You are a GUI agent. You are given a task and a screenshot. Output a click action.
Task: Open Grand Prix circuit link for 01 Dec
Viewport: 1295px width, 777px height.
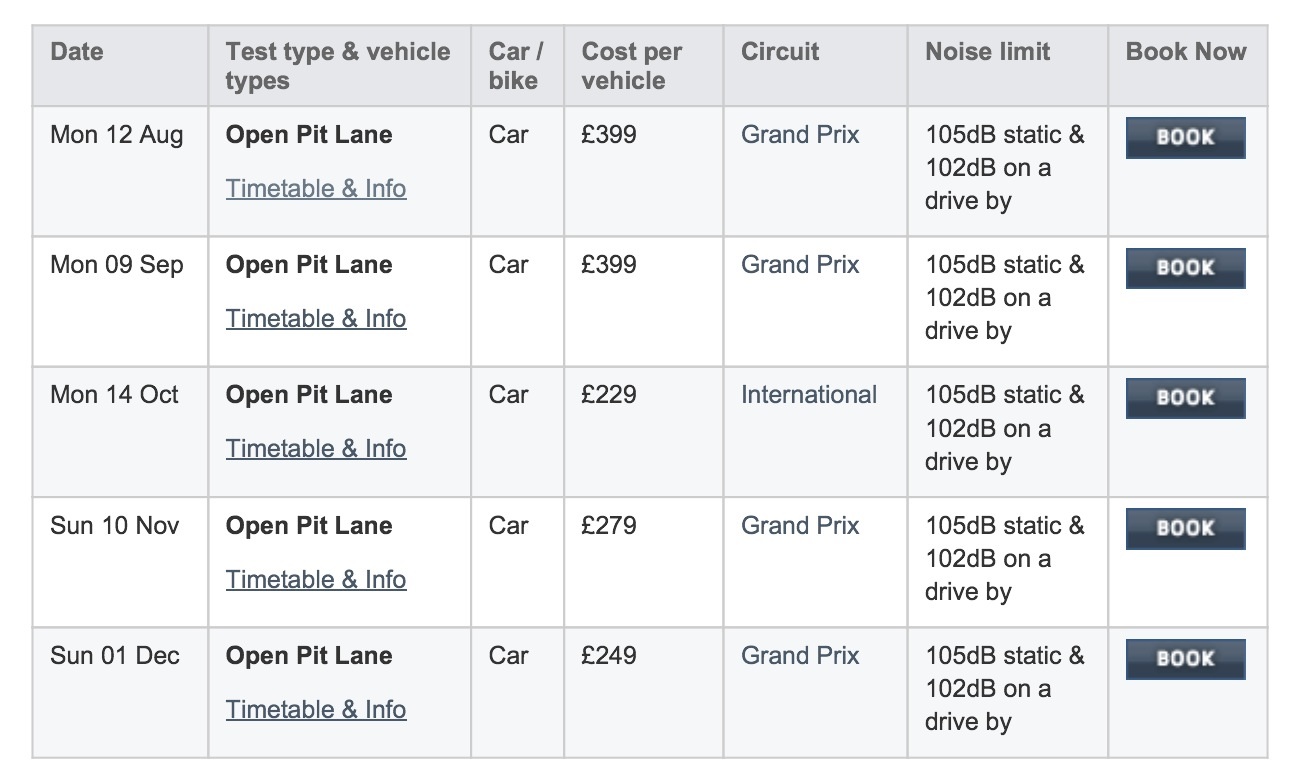[x=800, y=656]
